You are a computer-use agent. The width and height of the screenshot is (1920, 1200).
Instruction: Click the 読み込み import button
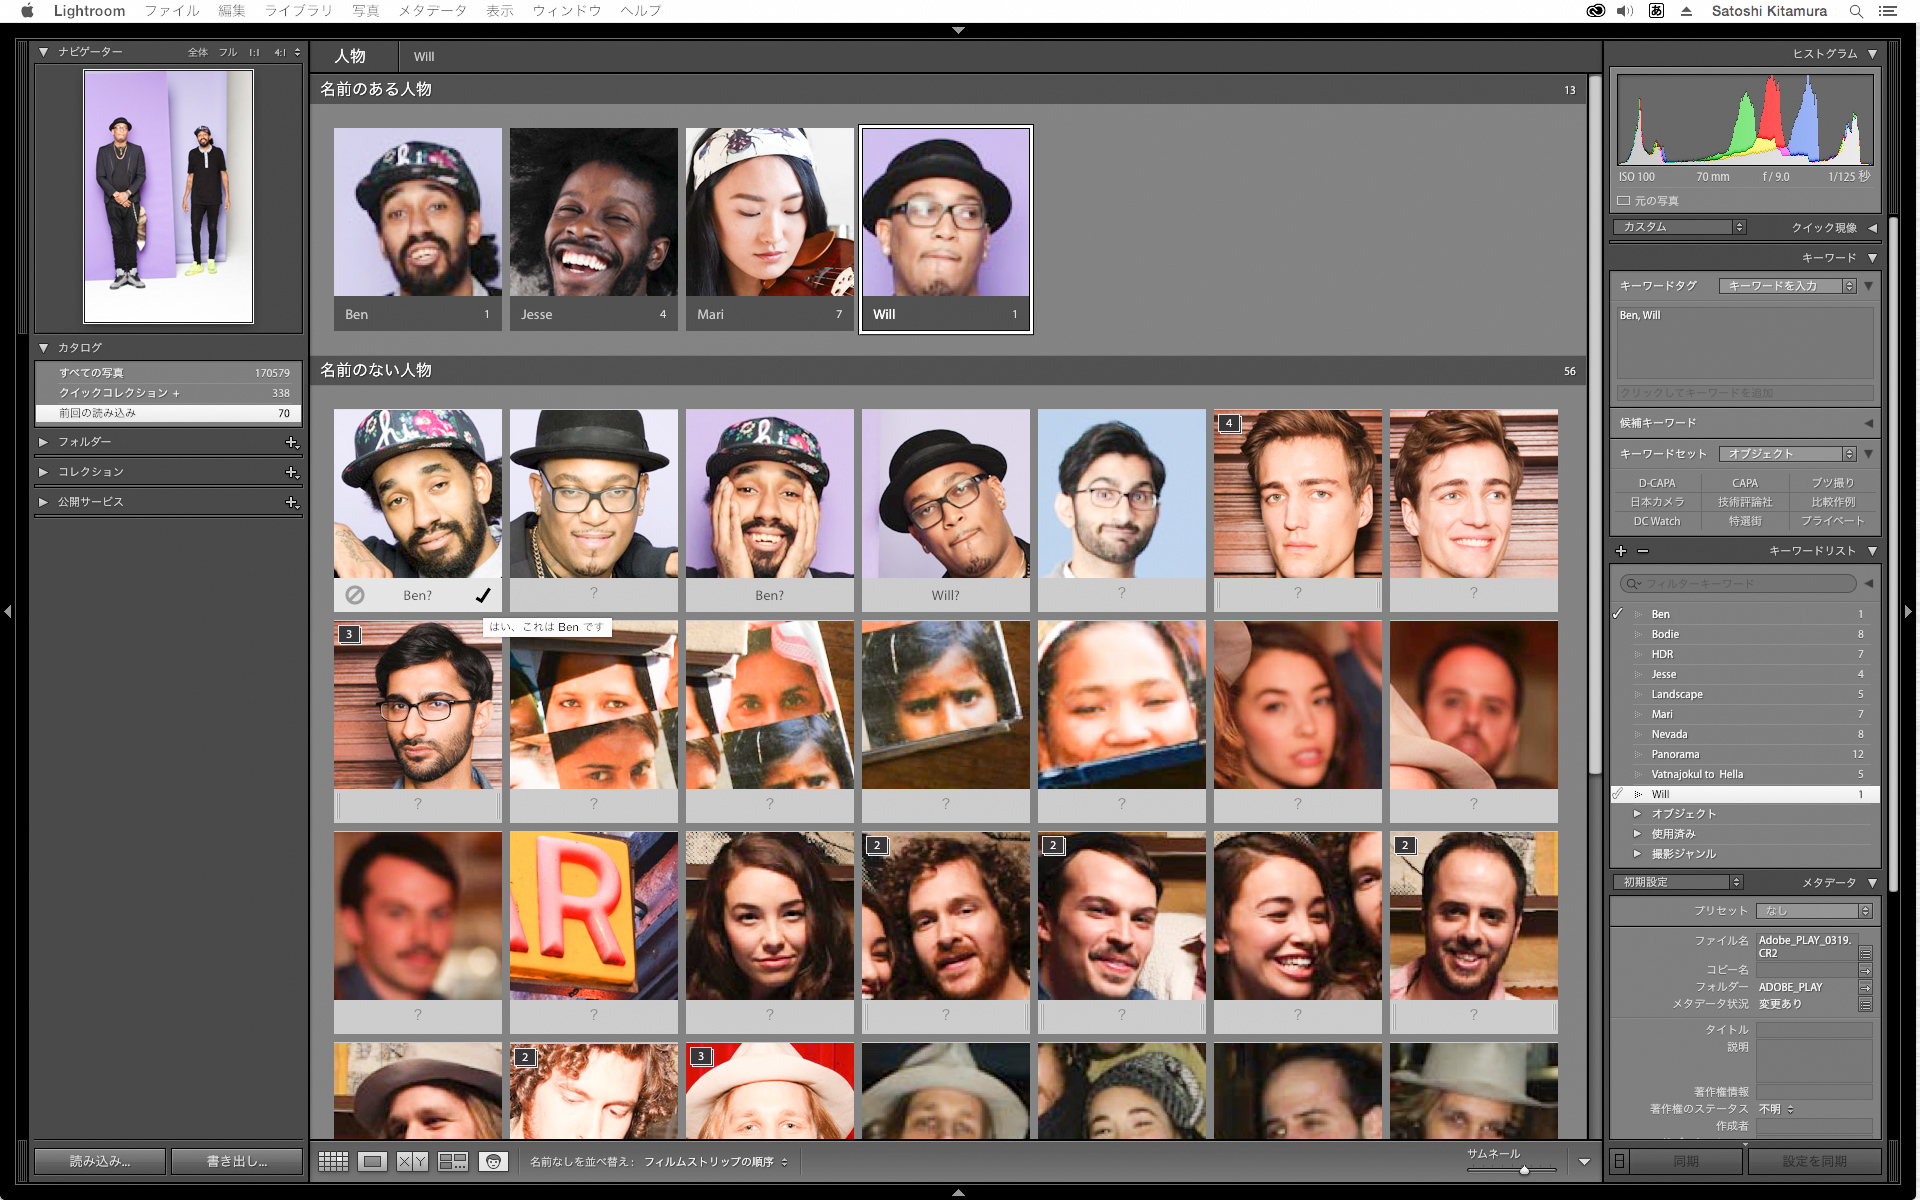pyautogui.click(x=99, y=1161)
